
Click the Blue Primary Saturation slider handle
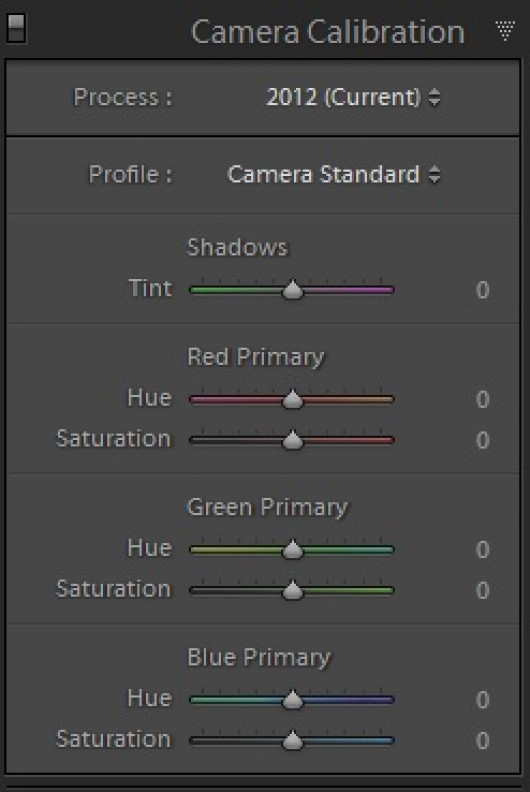point(293,740)
